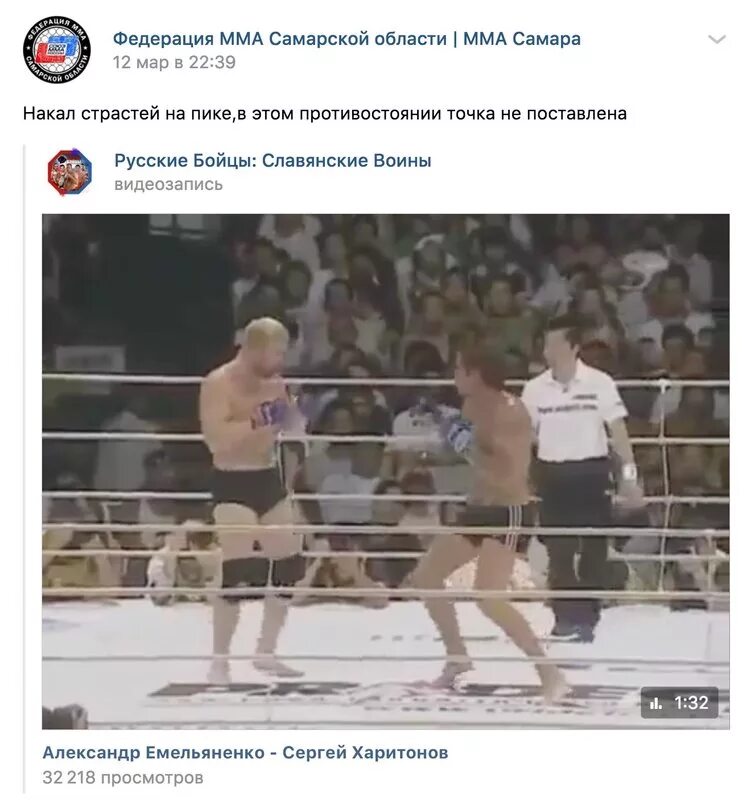Click the bars icon beside 1:32
The height and width of the screenshot is (800, 751).
(x=656, y=704)
